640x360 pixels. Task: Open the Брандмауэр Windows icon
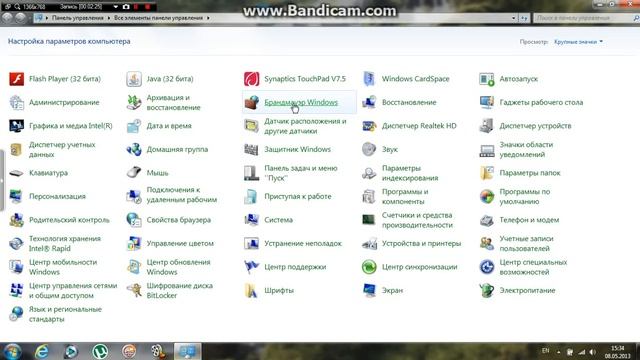(x=251, y=102)
